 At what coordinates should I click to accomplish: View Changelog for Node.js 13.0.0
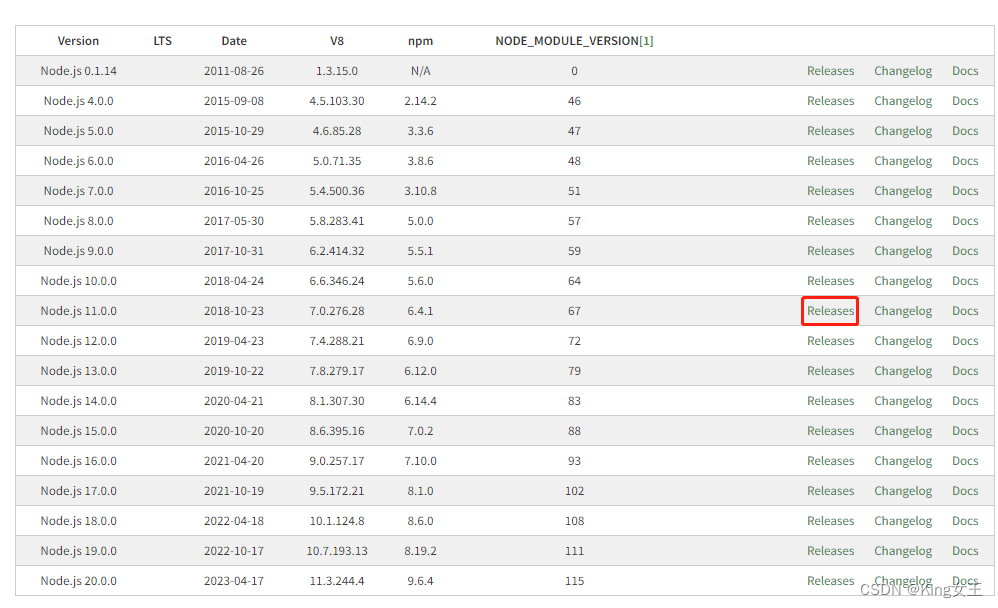[x=903, y=371]
